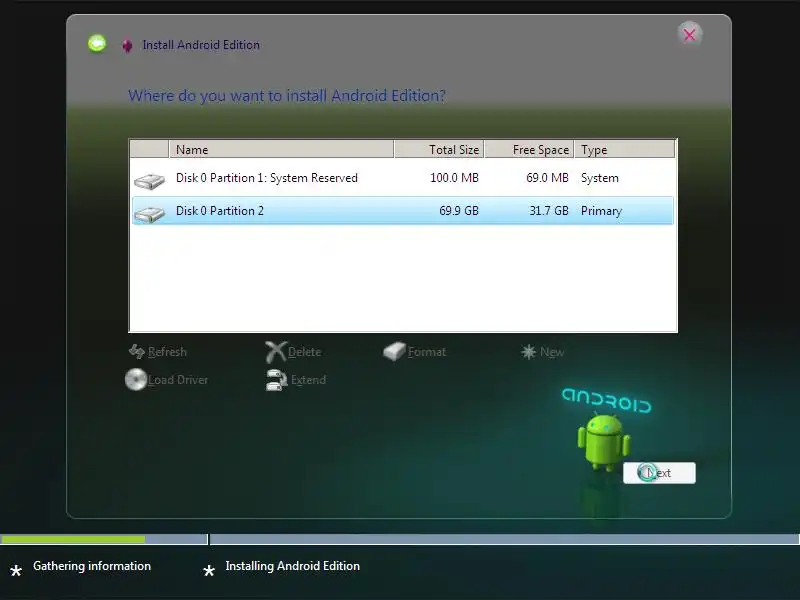Viewport: 800px width, 600px height.
Task: Click the drive icon for Partition 1
Action: (149, 181)
